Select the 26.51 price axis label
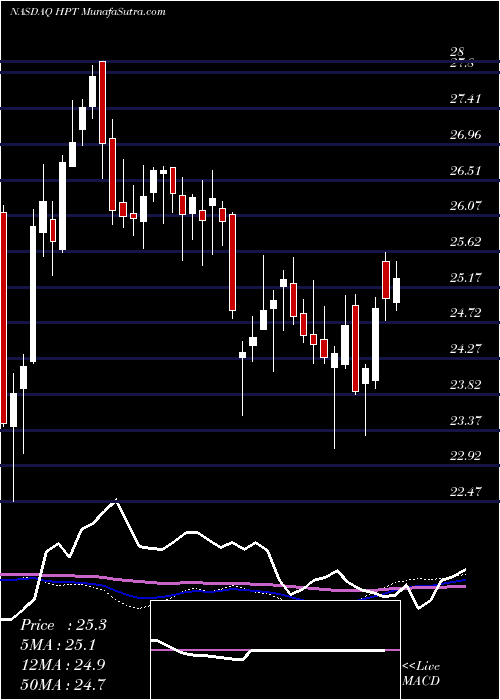This screenshot has width=500, height=700. tap(465, 171)
